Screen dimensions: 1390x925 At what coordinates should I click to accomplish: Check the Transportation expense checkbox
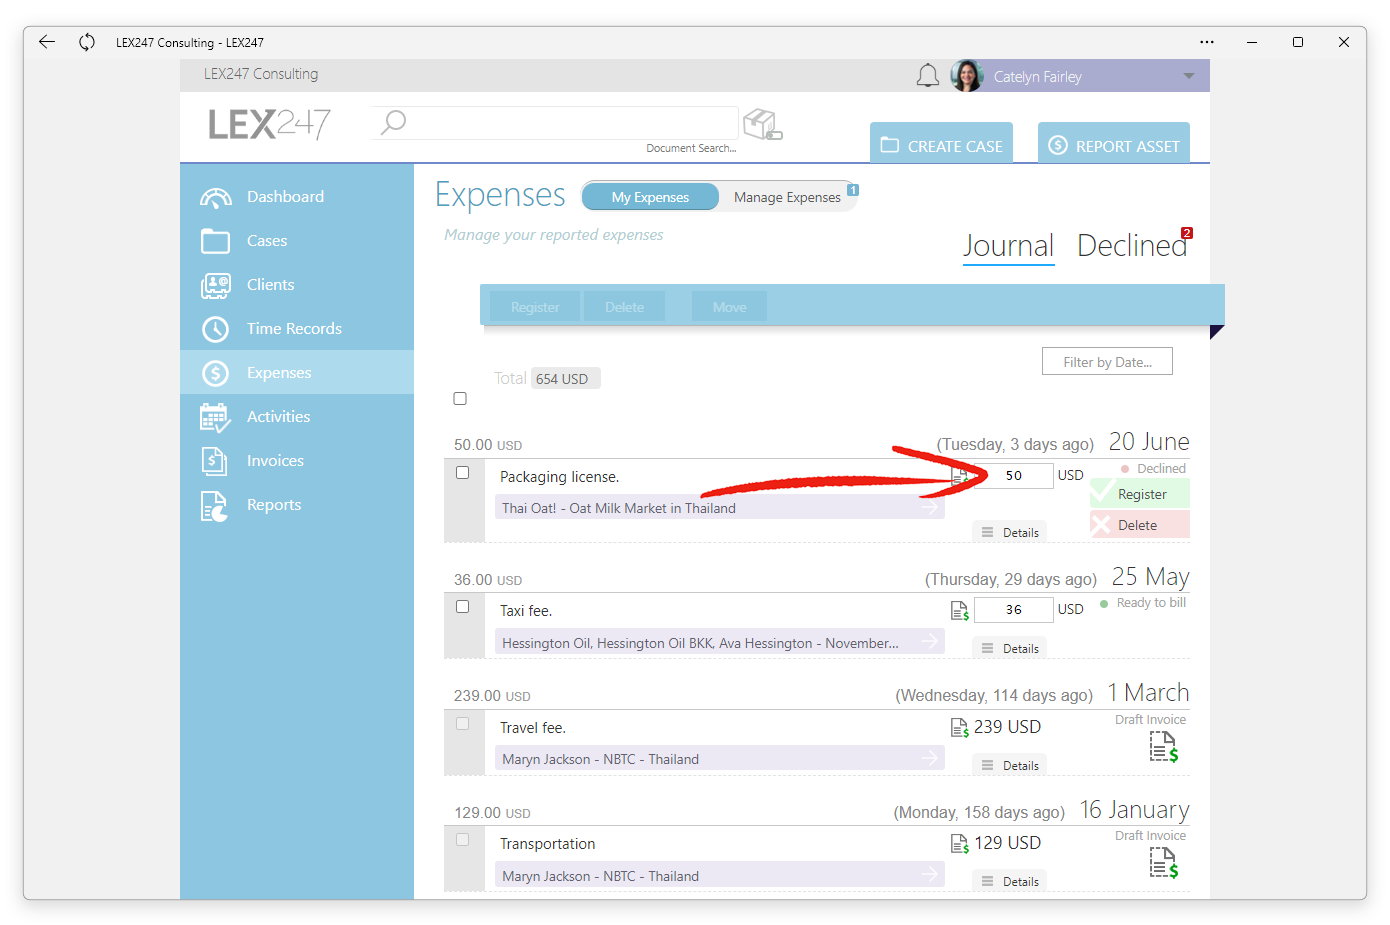[x=462, y=839]
